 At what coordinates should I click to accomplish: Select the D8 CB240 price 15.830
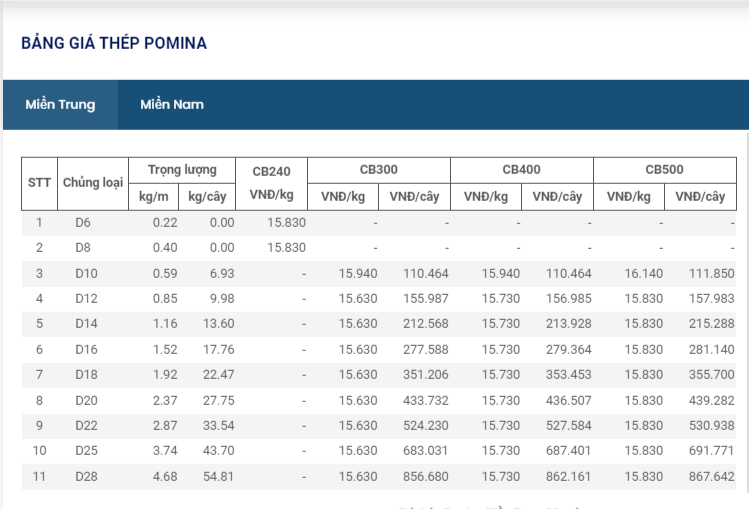pyautogui.click(x=286, y=248)
